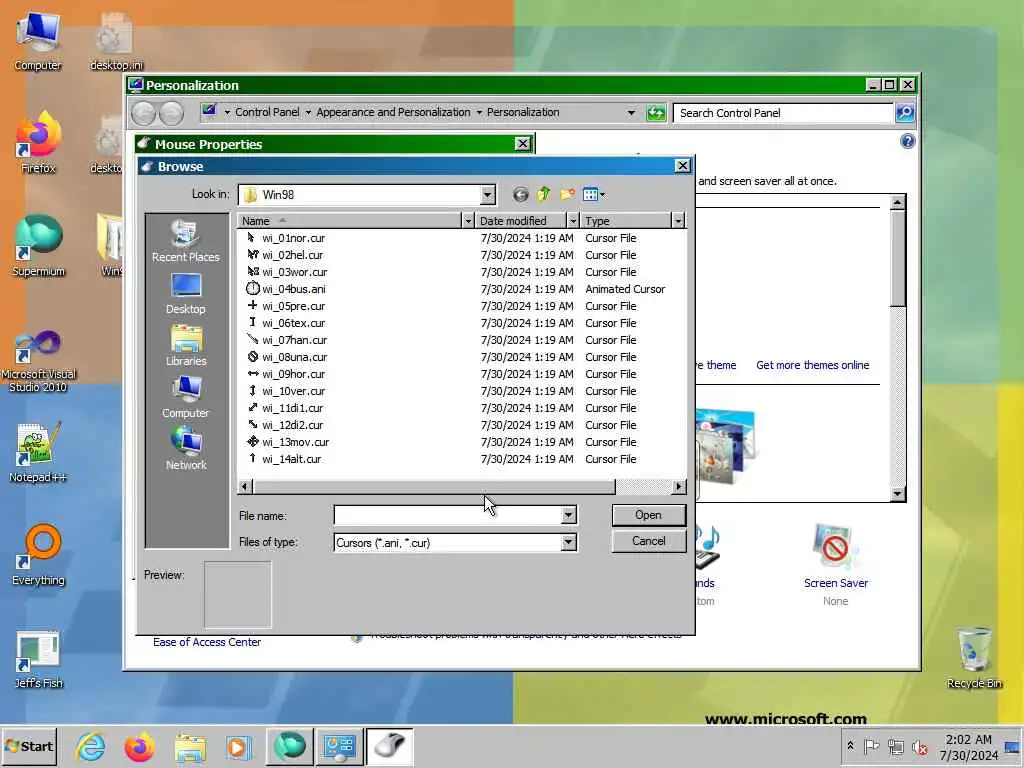Select wi_12di2.cur diagonal resize file
1024x768 pixels.
pos(292,425)
